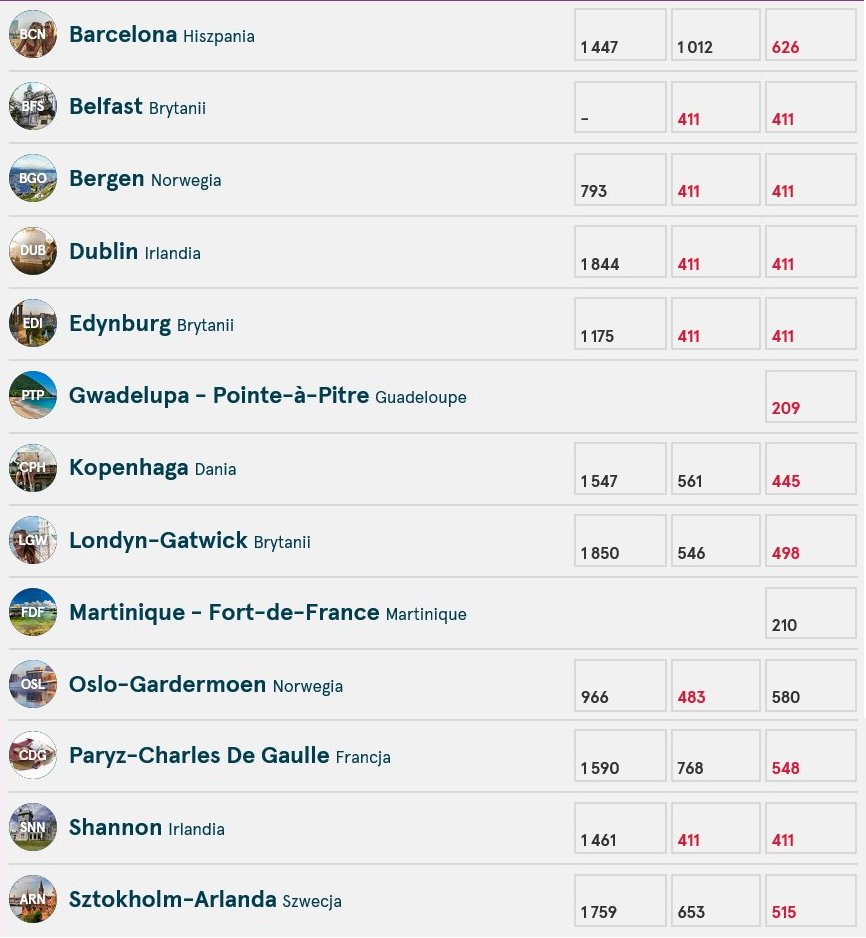Open the Shannon Irlandia destination link
Viewport: 866px width, 938px height.
[147, 827]
